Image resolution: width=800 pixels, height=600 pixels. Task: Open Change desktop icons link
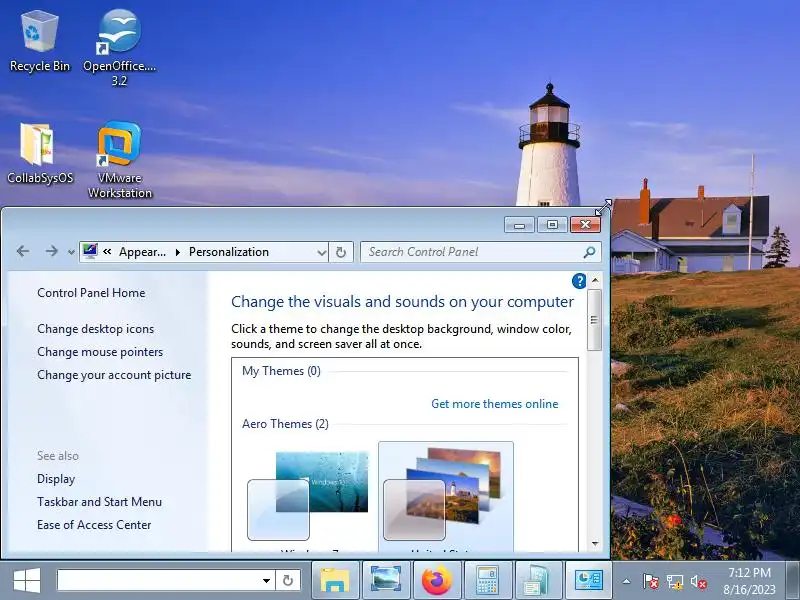95,329
